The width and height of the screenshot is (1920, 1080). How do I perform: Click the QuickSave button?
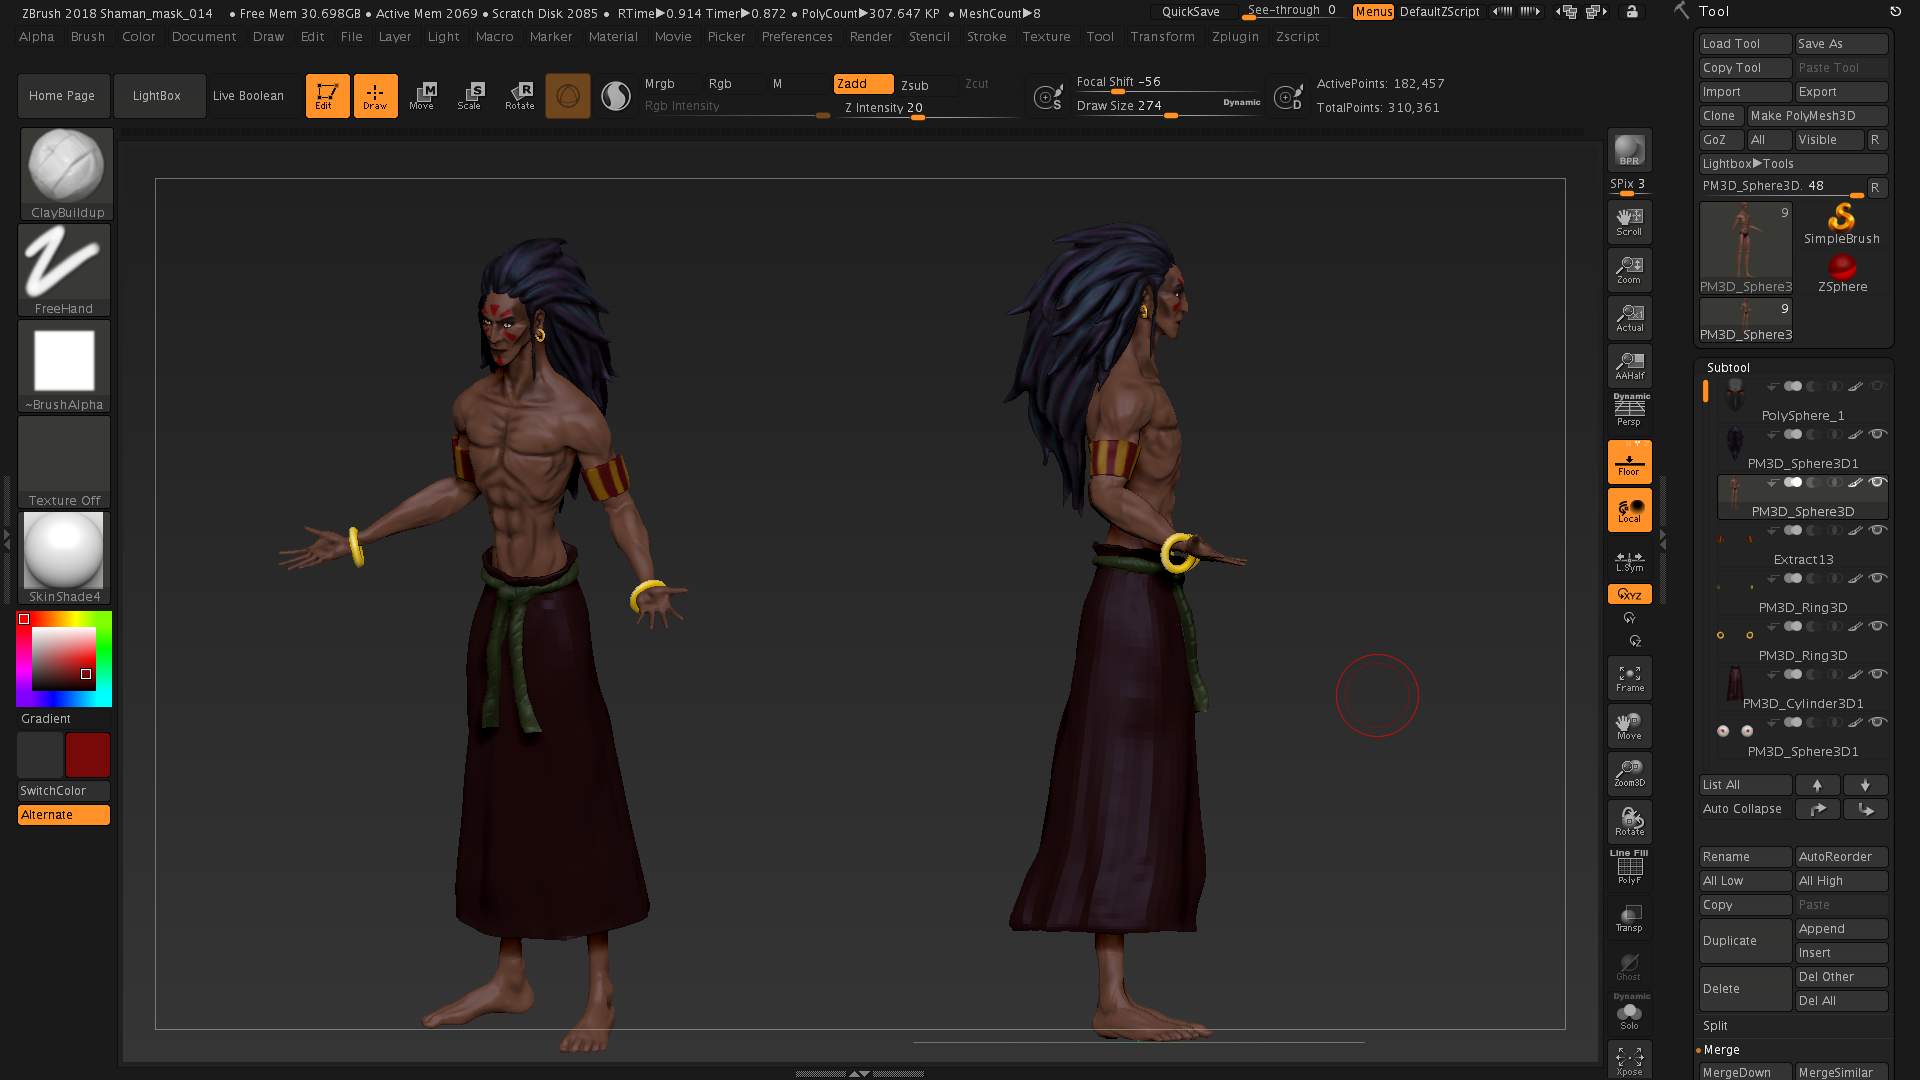[1191, 12]
